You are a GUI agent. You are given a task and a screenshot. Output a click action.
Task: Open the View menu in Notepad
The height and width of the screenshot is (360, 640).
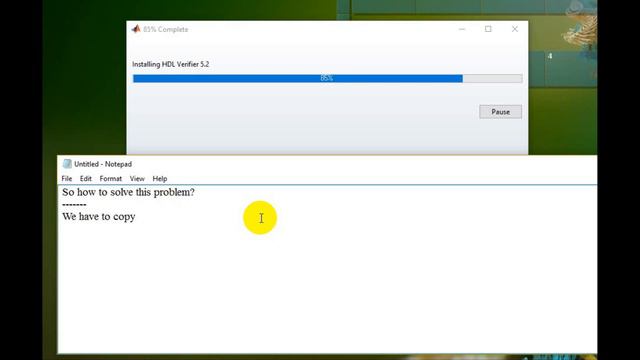[x=137, y=179]
